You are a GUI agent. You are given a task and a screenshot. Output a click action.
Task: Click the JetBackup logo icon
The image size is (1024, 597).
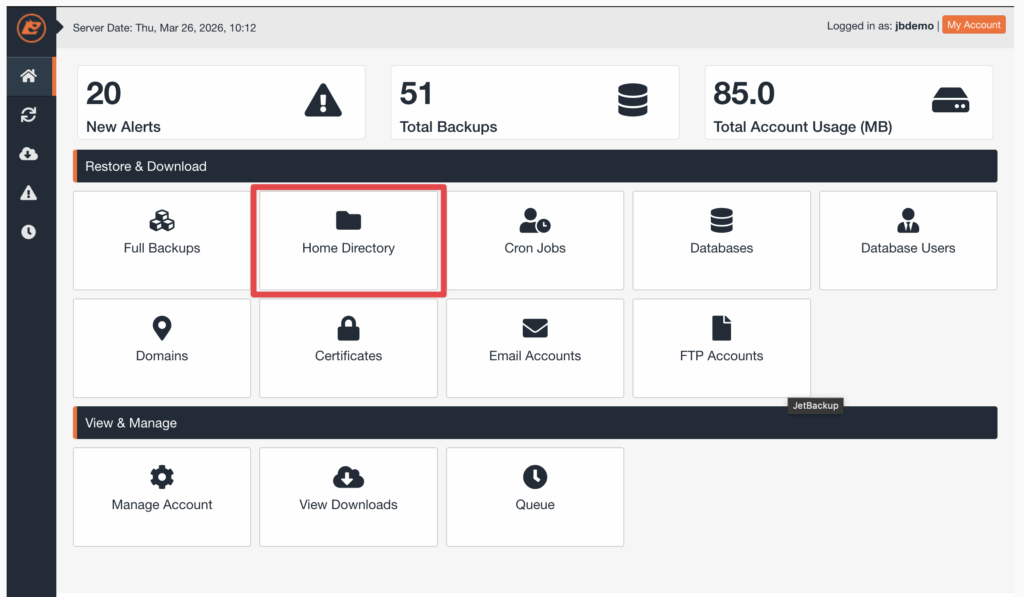[31, 28]
